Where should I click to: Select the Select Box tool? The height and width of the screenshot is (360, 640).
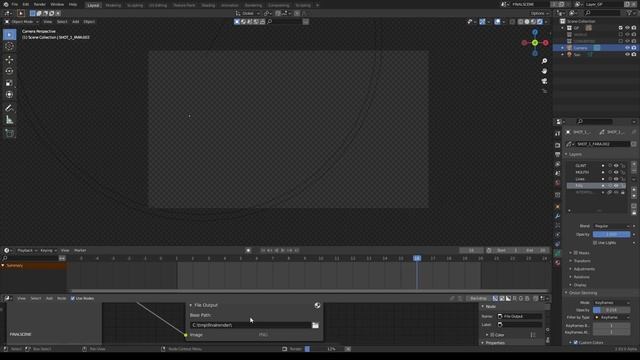[9, 35]
